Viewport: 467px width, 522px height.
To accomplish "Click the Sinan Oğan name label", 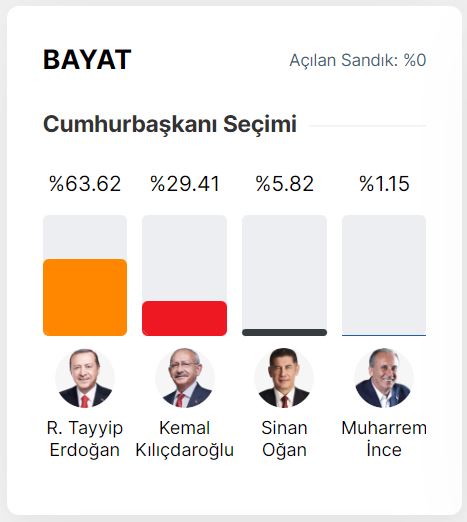I will [x=284, y=439].
